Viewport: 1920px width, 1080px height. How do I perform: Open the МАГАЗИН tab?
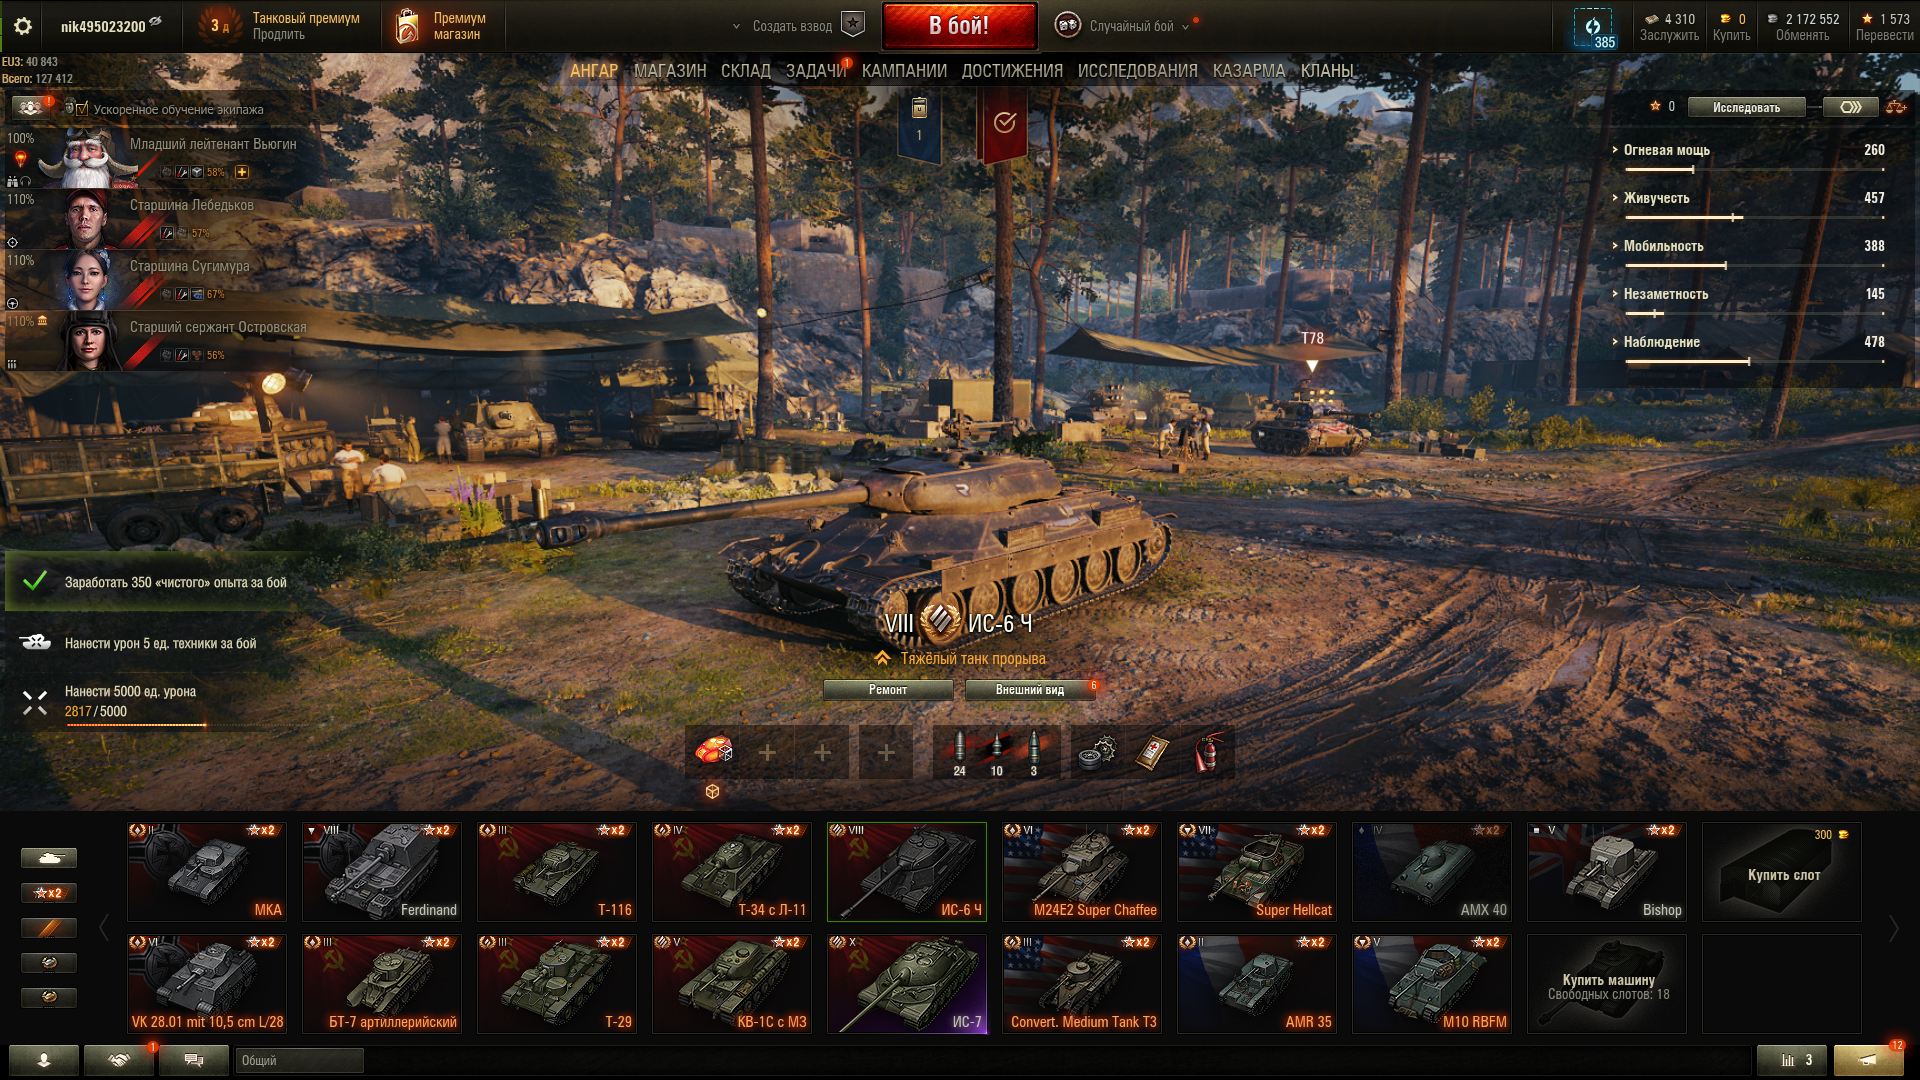669,71
